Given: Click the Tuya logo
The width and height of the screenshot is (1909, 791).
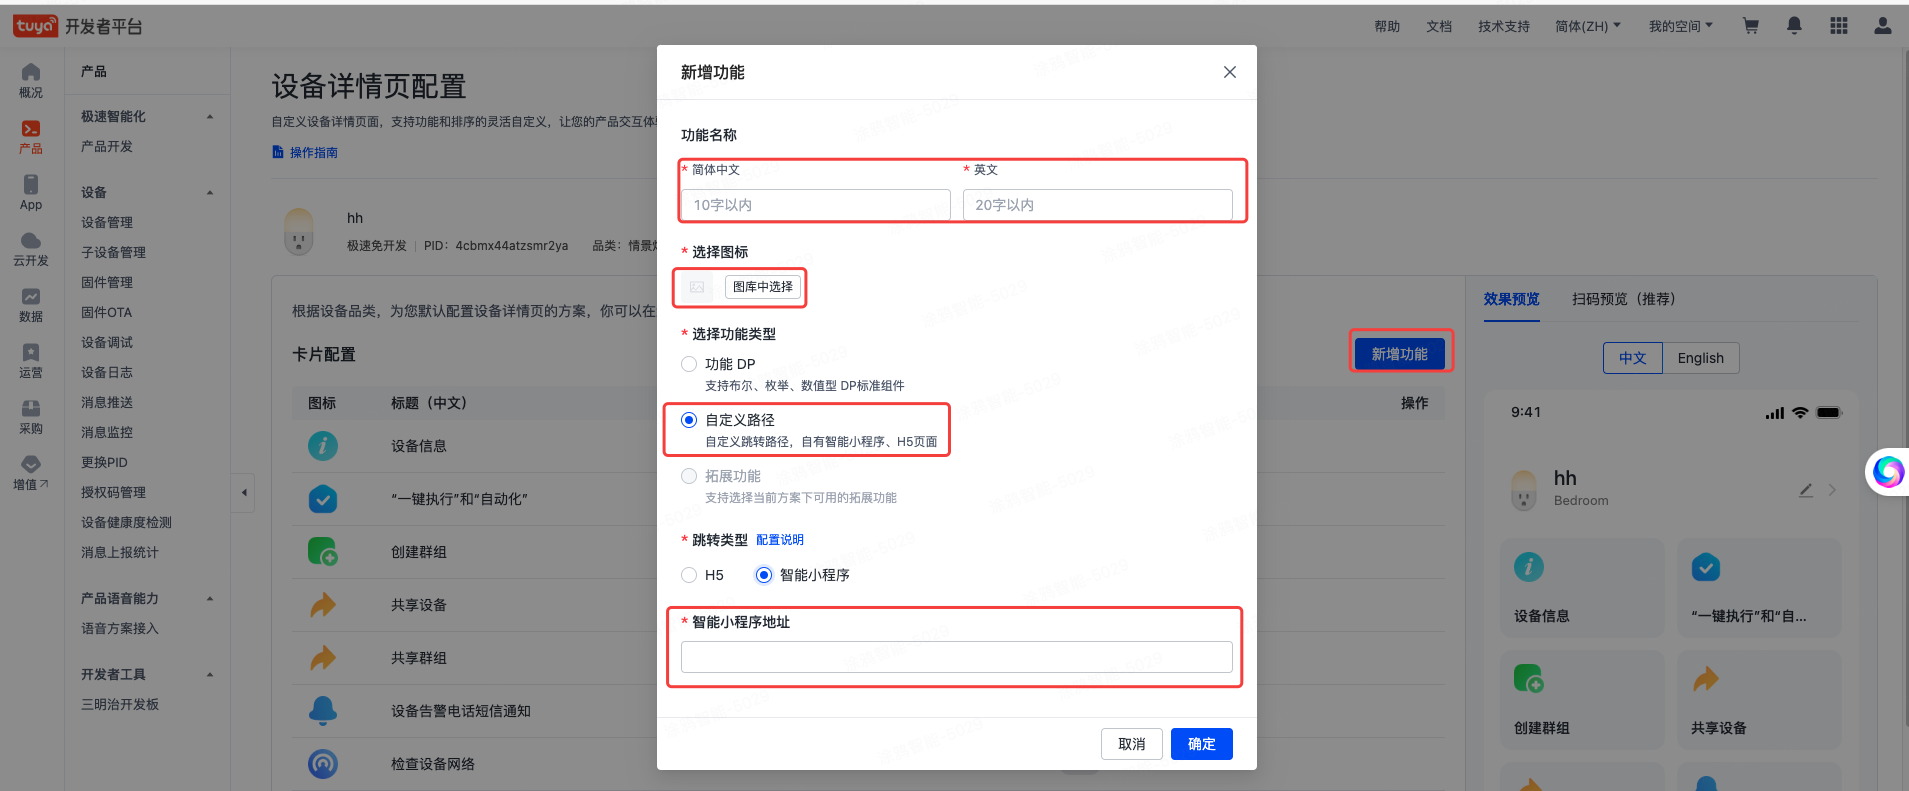Looking at the screenshot, I should click(x=36, y=26).
